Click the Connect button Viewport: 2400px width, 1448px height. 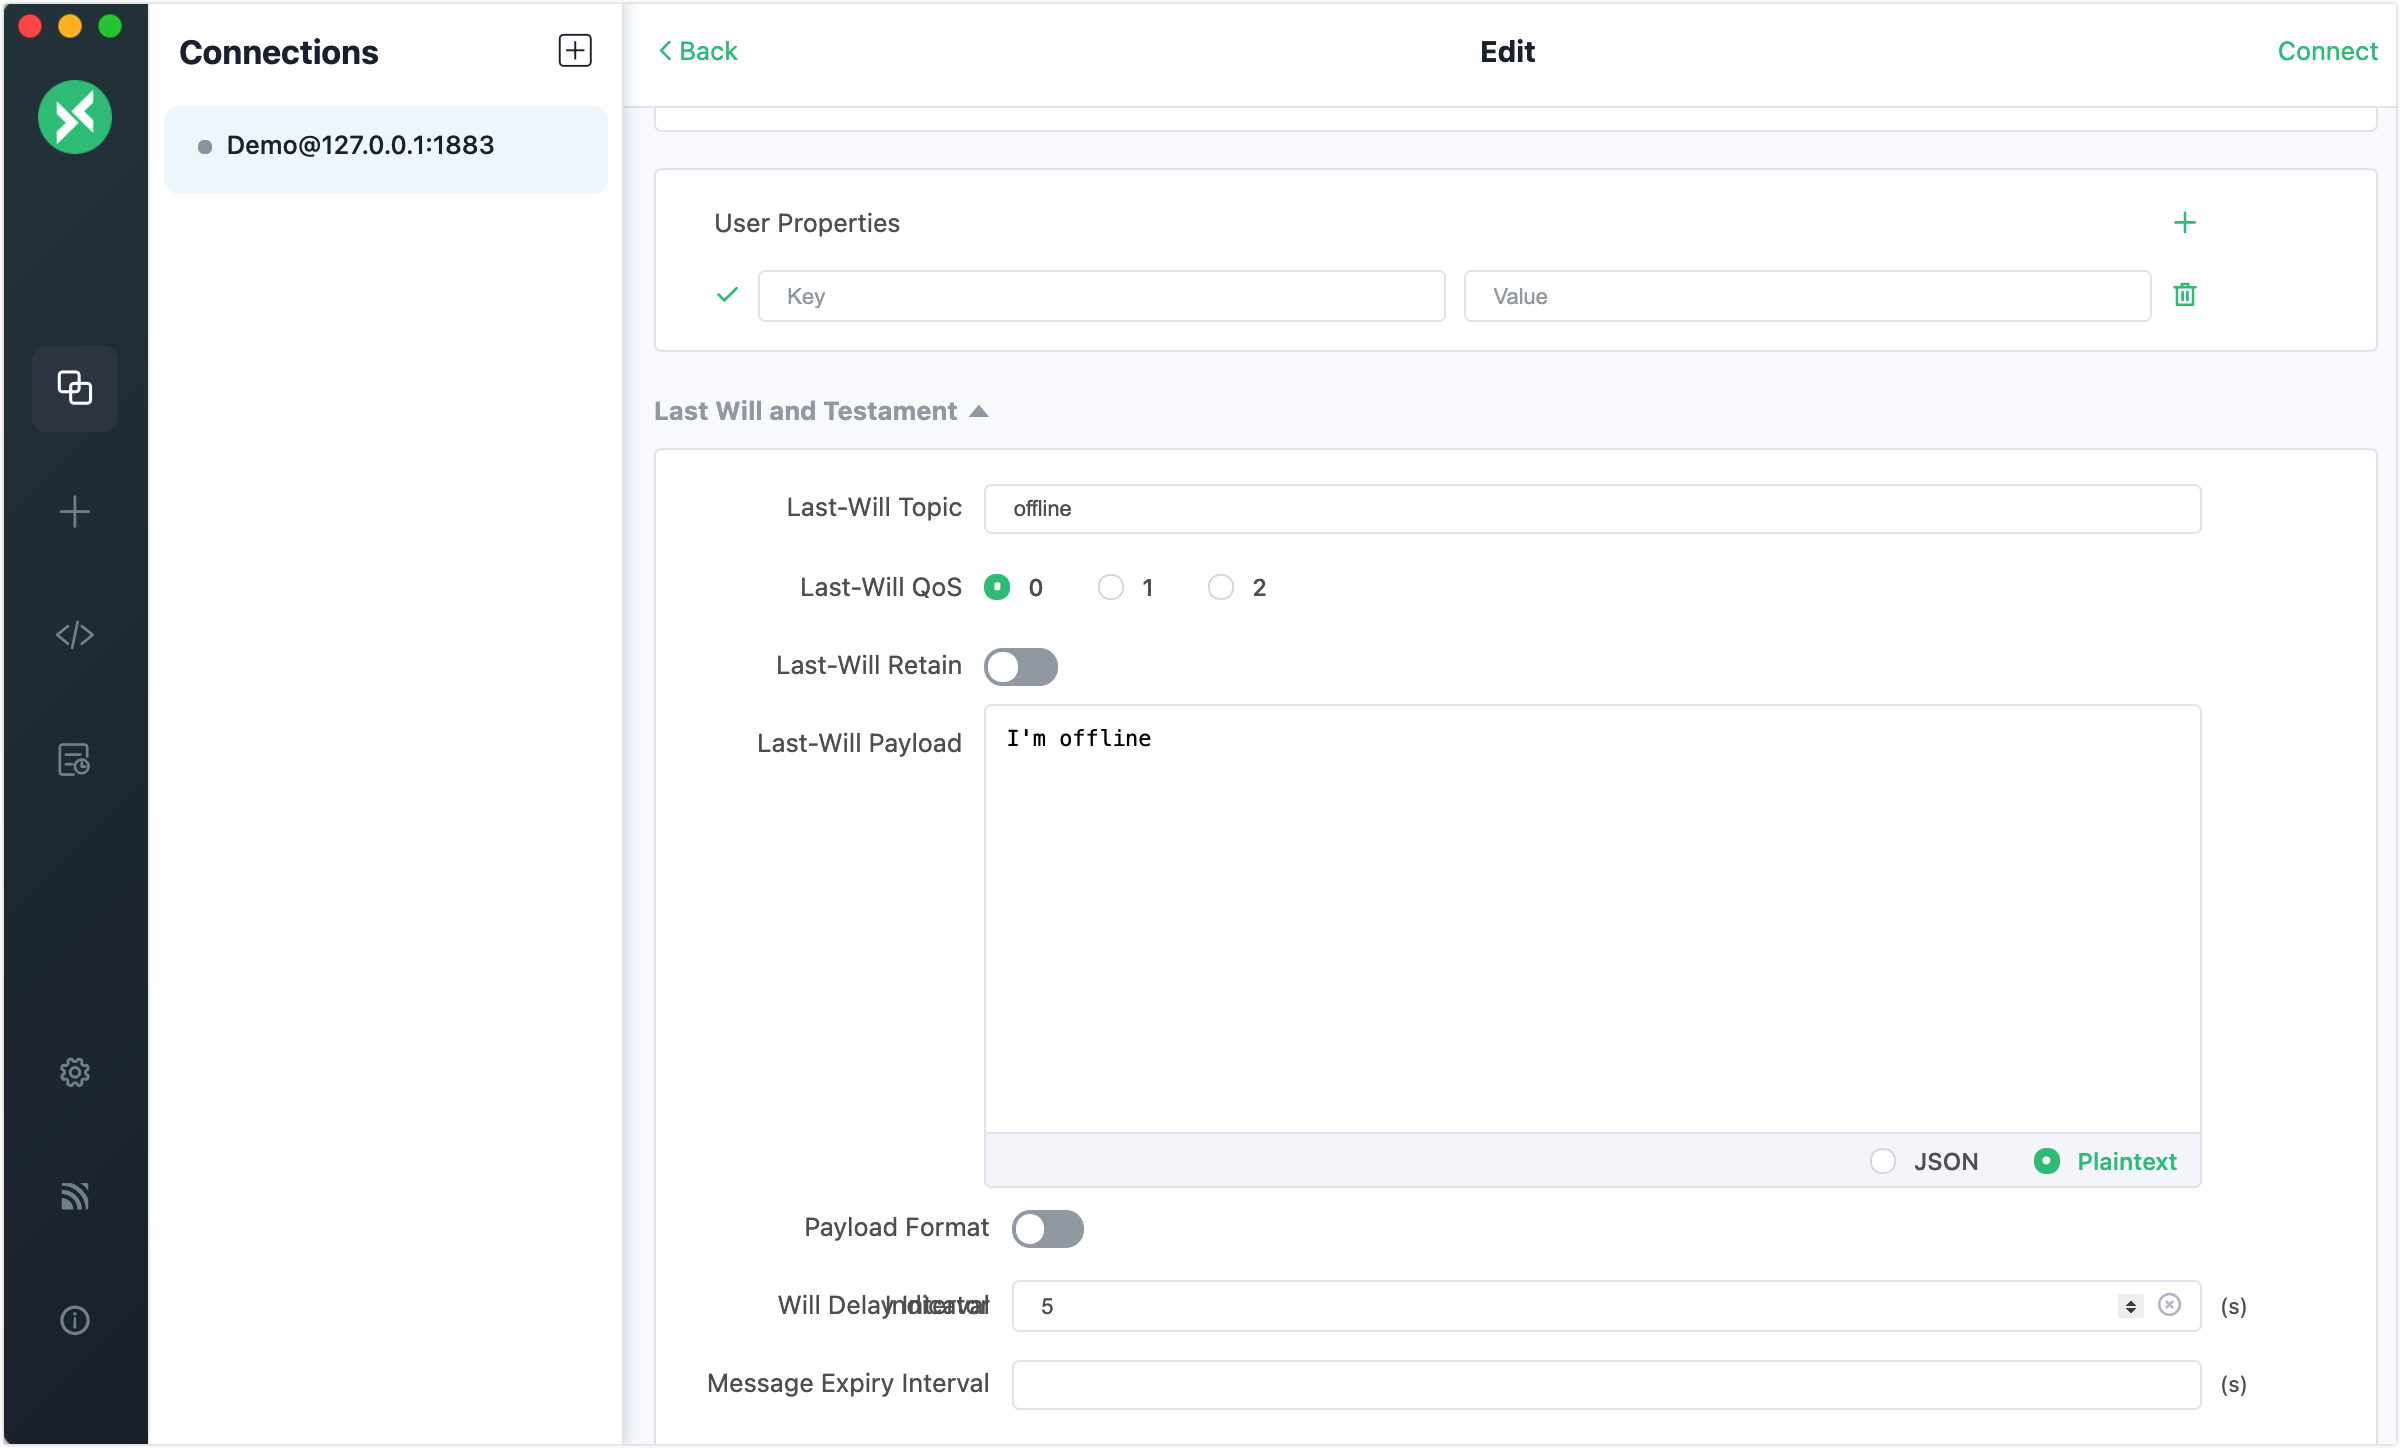2327,51
